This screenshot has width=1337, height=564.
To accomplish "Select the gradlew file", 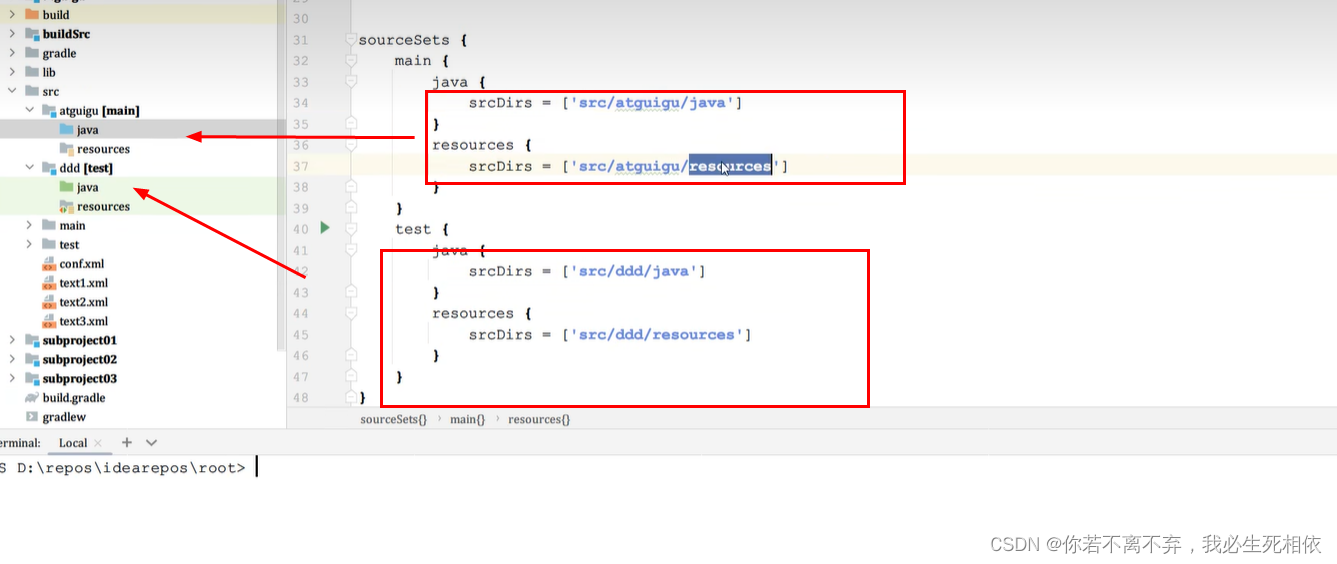I will coord(64,417).
